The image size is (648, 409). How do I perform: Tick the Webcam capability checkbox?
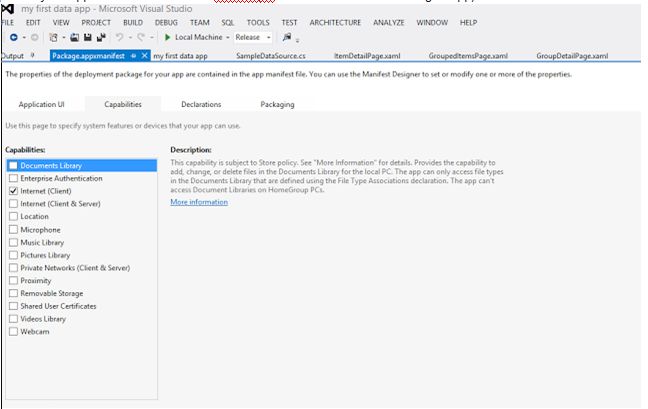(13, 331)
